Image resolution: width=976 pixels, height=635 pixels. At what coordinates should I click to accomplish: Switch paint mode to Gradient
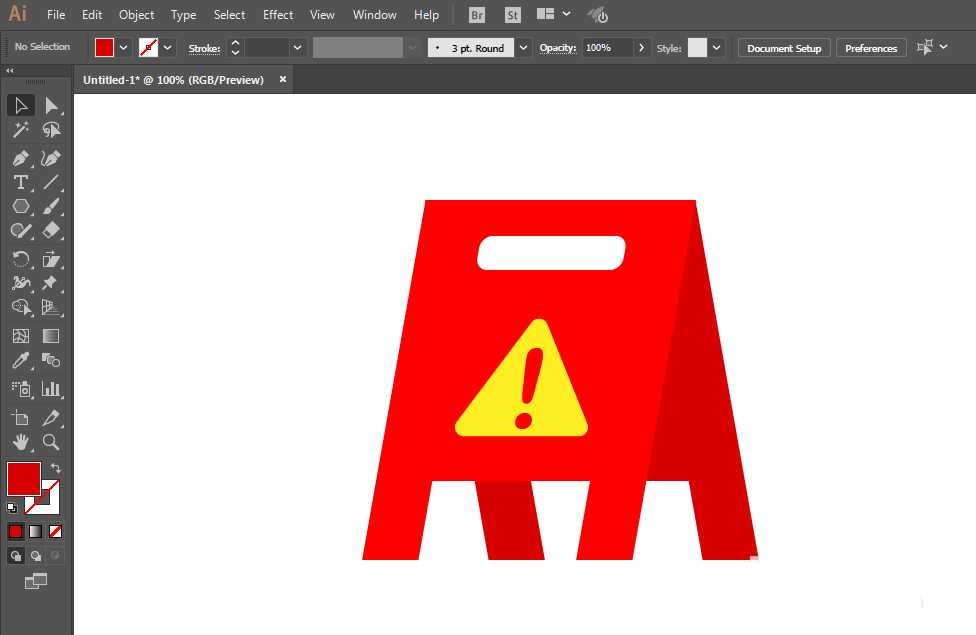36,531
